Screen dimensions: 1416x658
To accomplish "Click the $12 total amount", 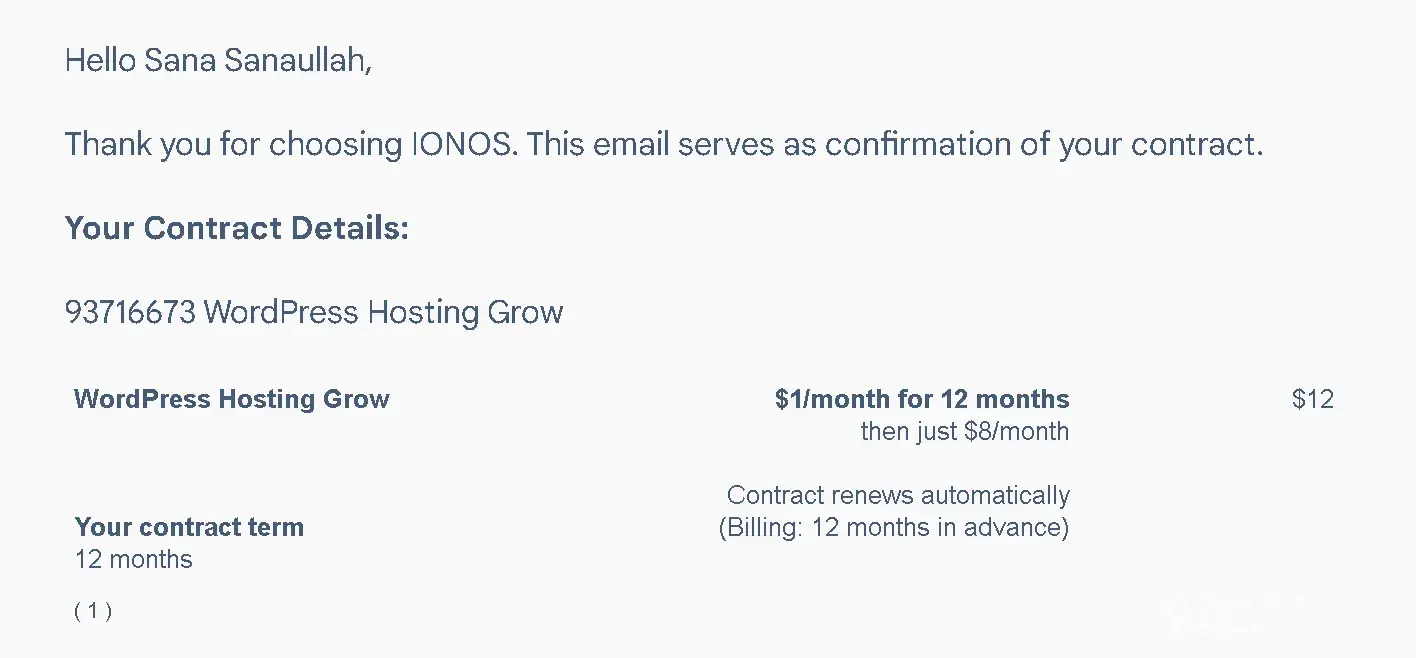I will (1312, 400).
